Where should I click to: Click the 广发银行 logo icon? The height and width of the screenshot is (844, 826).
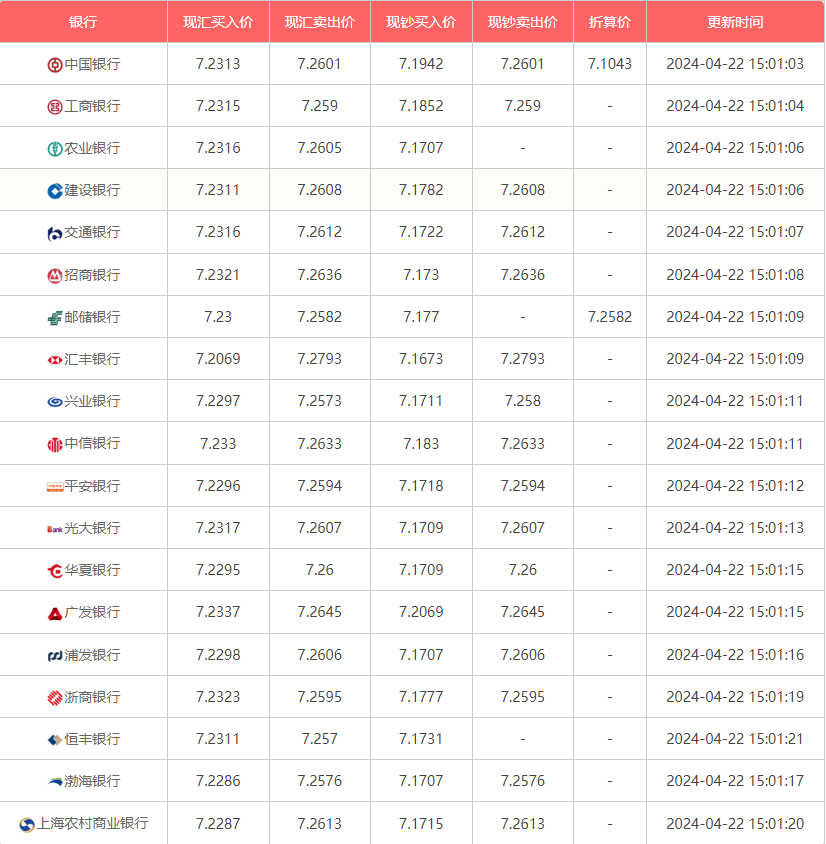point(55,613)
